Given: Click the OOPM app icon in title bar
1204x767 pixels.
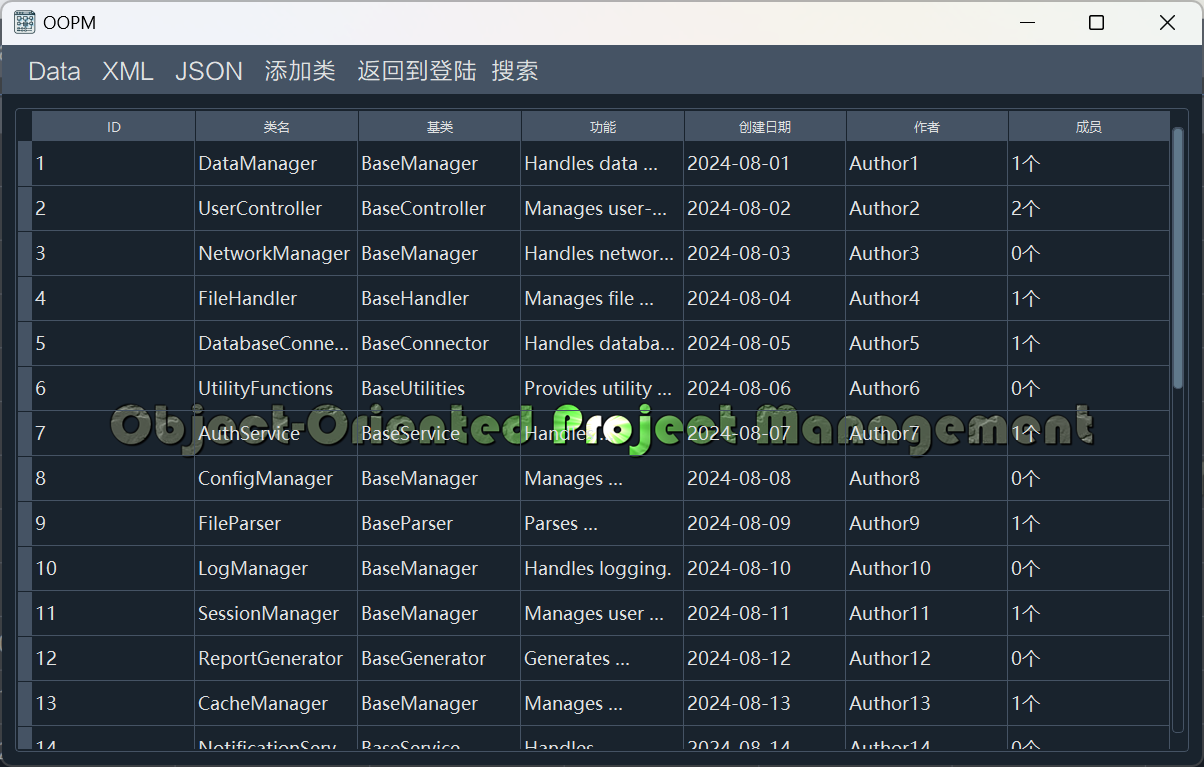Looking at the screenshot, I should pos(25,23).
